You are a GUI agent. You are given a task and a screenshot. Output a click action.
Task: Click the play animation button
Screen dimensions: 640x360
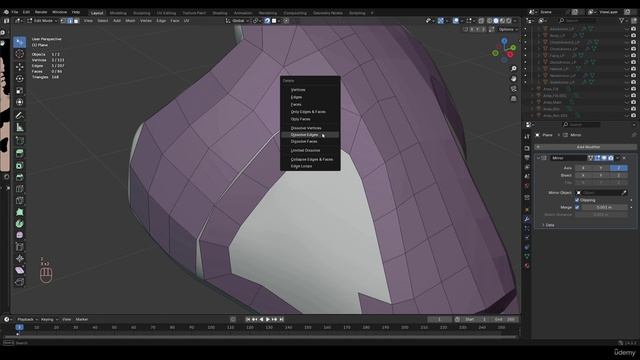(x=268, y=319)
